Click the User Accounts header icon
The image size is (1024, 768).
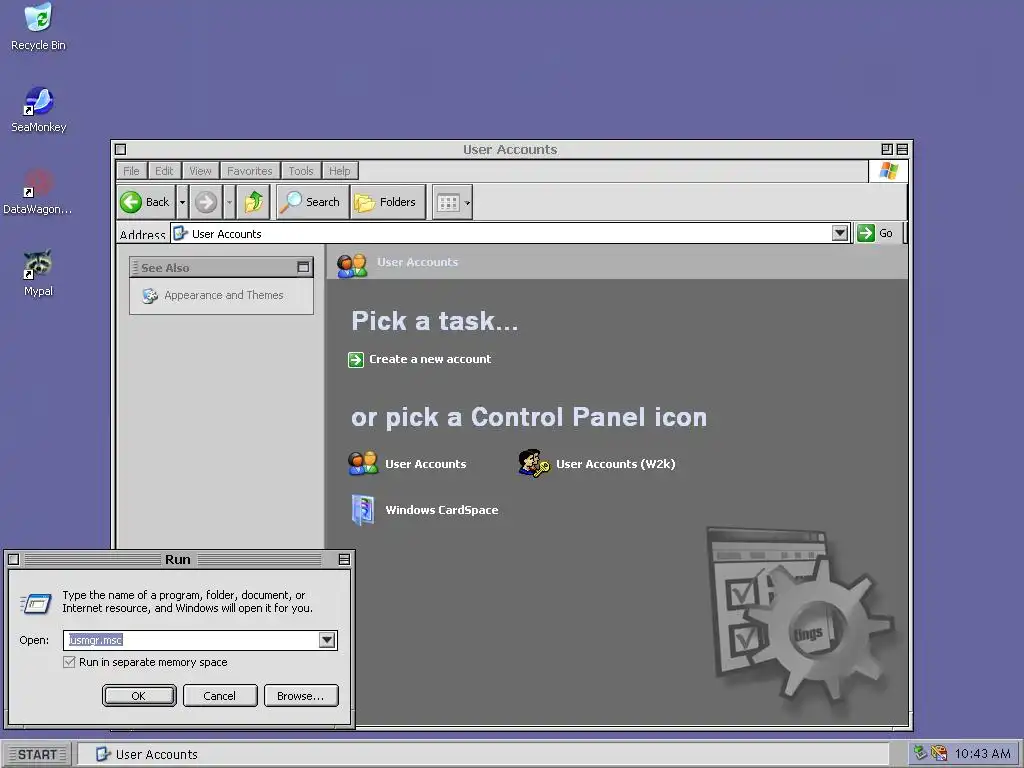[x=352, y=264]
